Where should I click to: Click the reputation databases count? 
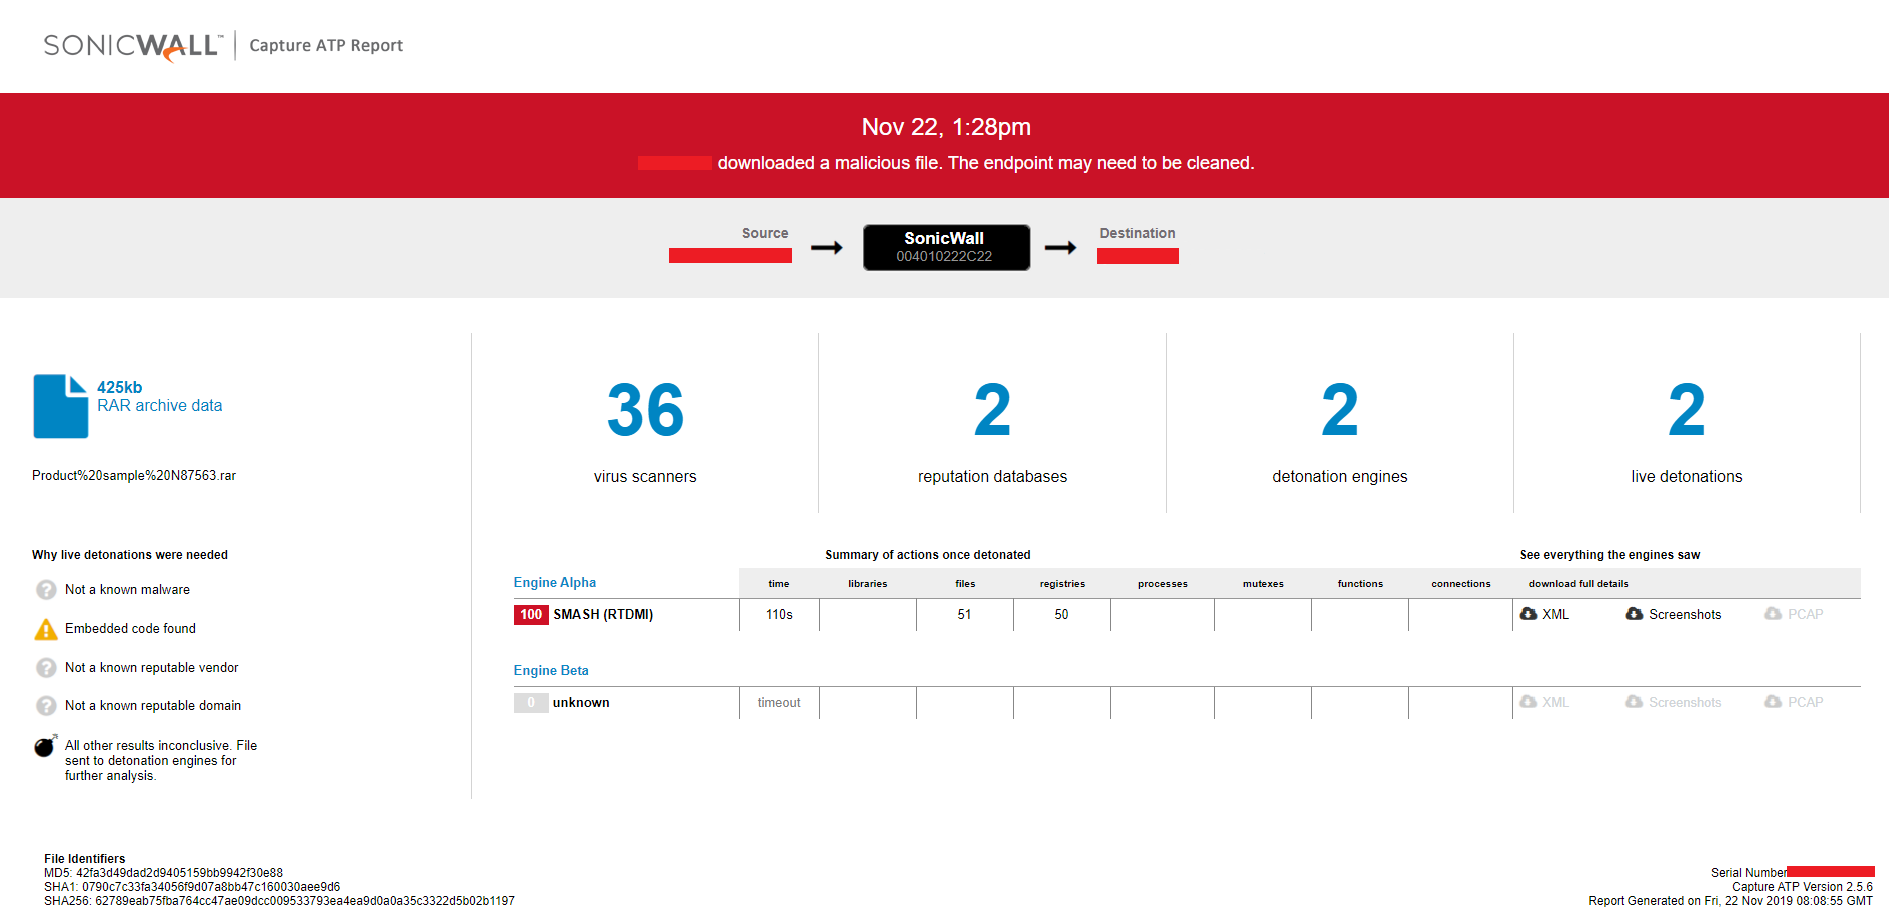click(992, 410)
